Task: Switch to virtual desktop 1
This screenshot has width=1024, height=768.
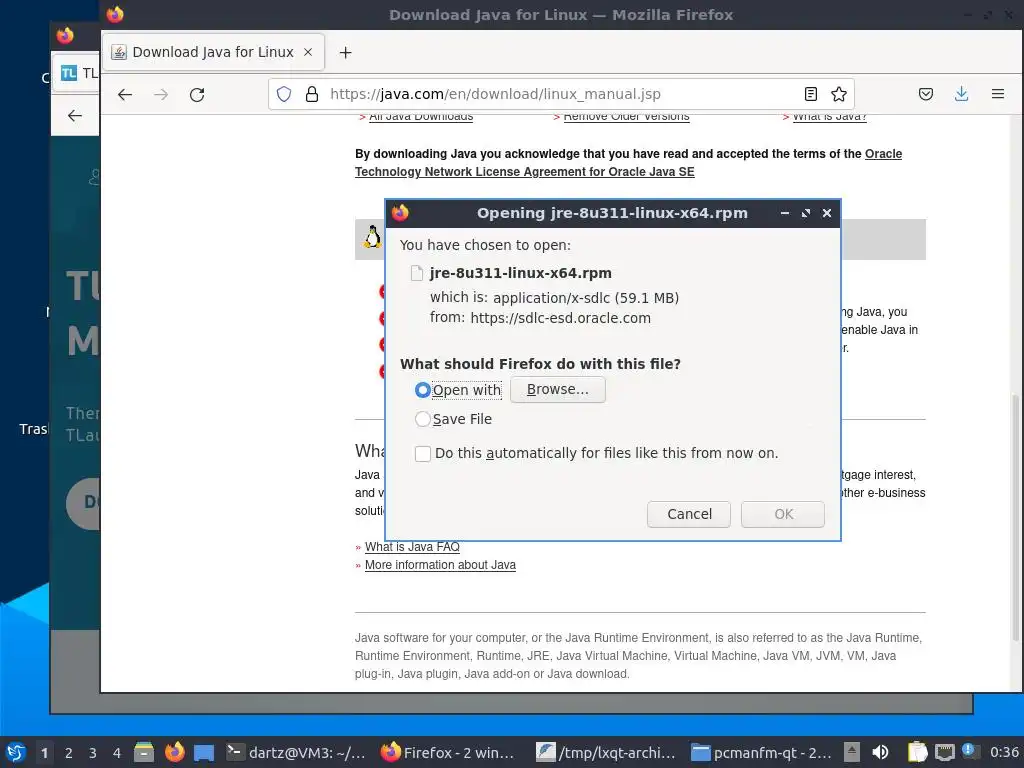Action: pyautogui.click(x=44, y=753)
